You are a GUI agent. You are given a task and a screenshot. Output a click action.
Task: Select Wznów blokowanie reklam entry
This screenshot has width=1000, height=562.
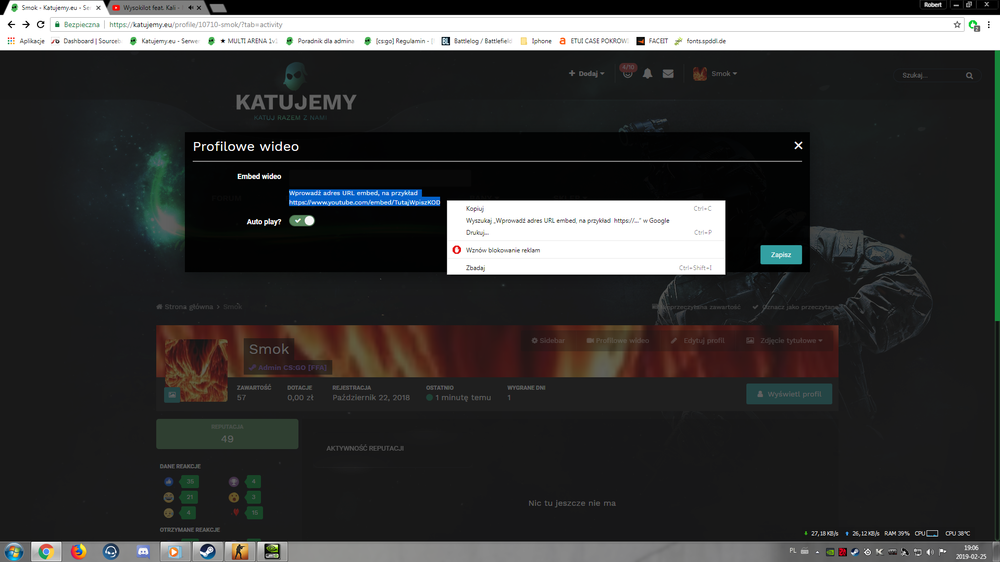coord(585,250)
